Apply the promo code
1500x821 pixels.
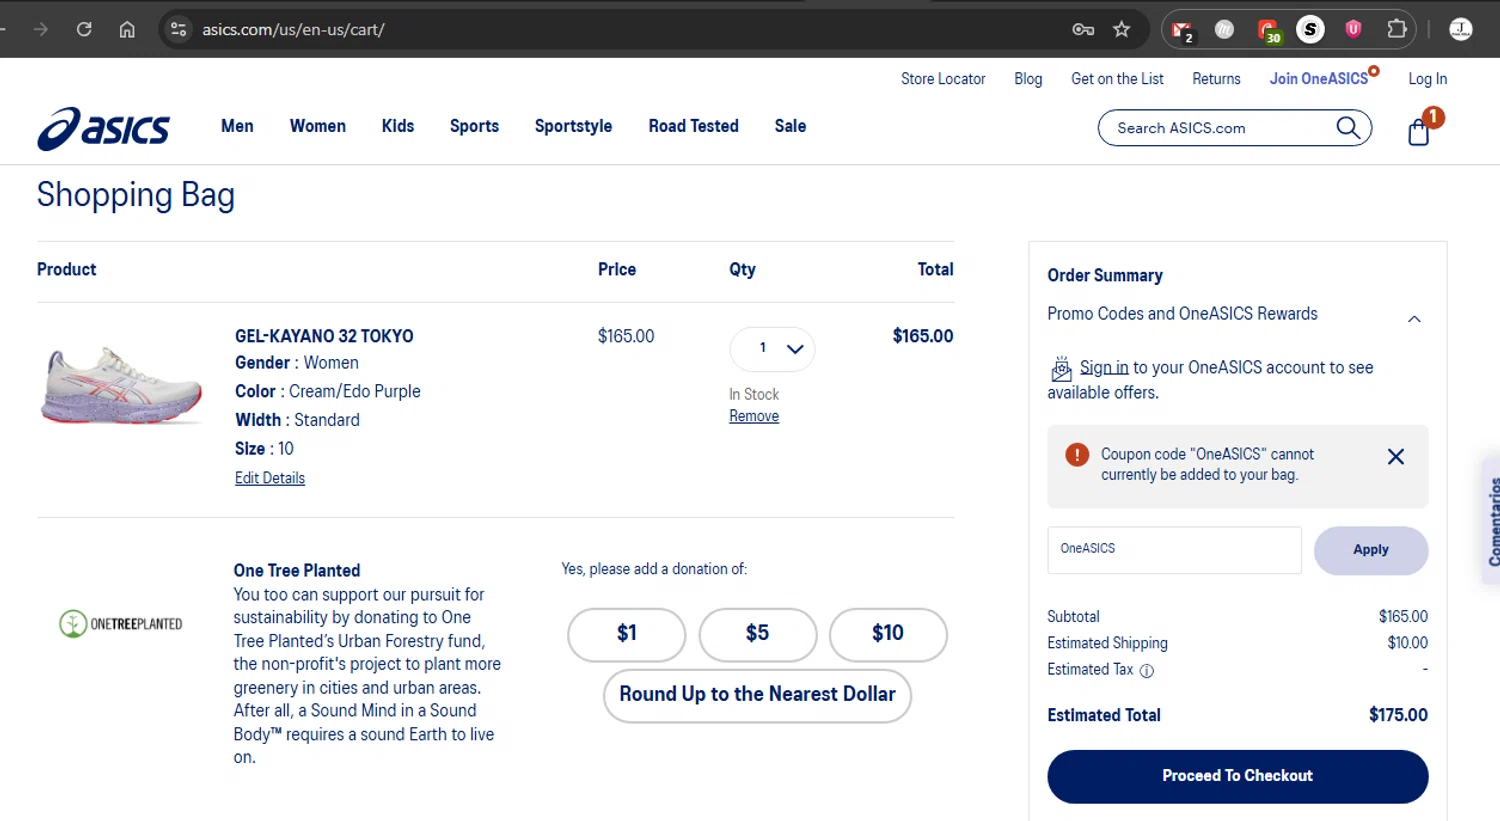[x=1371, y=550]
